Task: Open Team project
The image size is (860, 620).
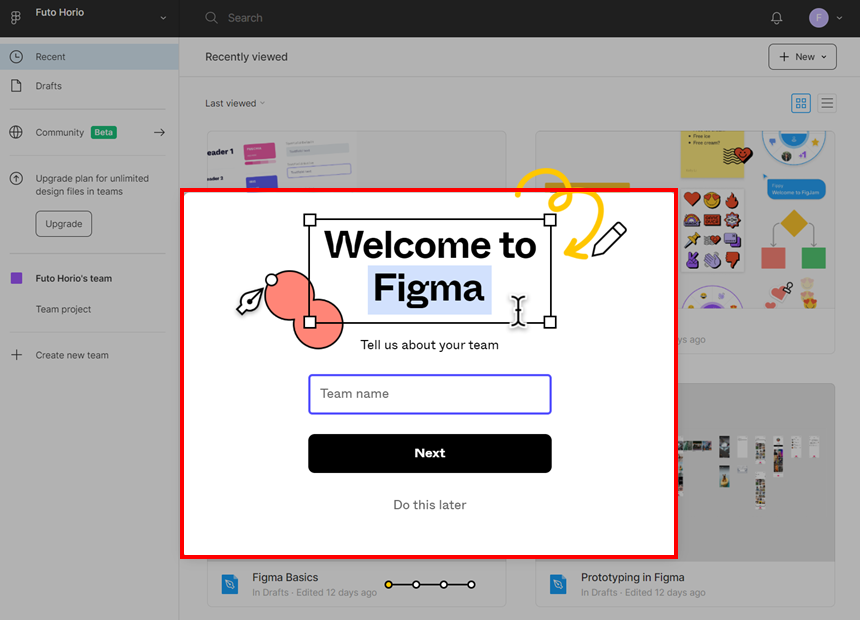Action: point(63,309)
